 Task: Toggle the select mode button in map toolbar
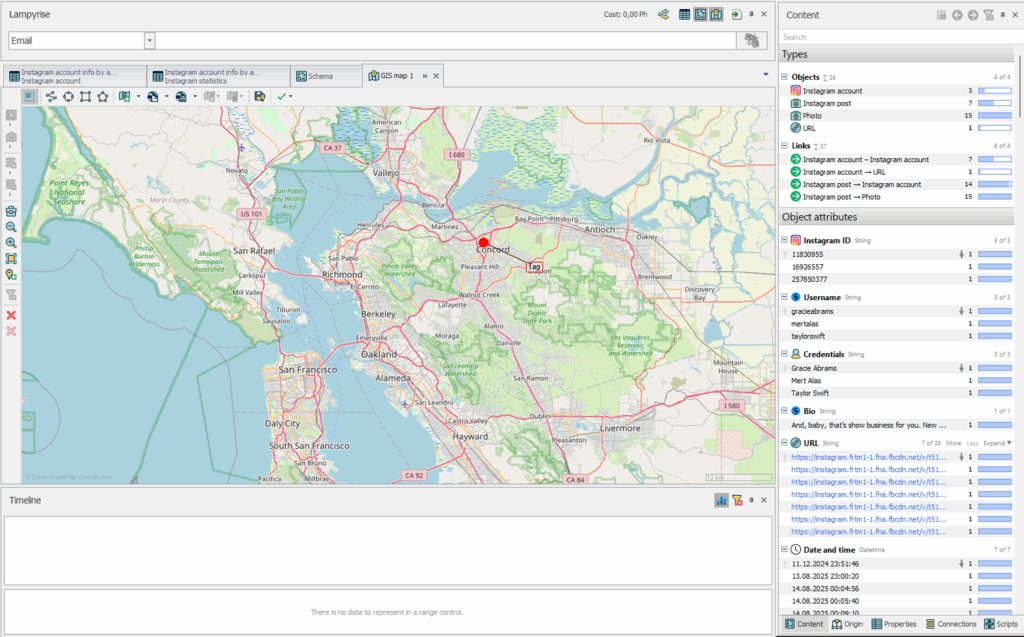coord(29,97)
